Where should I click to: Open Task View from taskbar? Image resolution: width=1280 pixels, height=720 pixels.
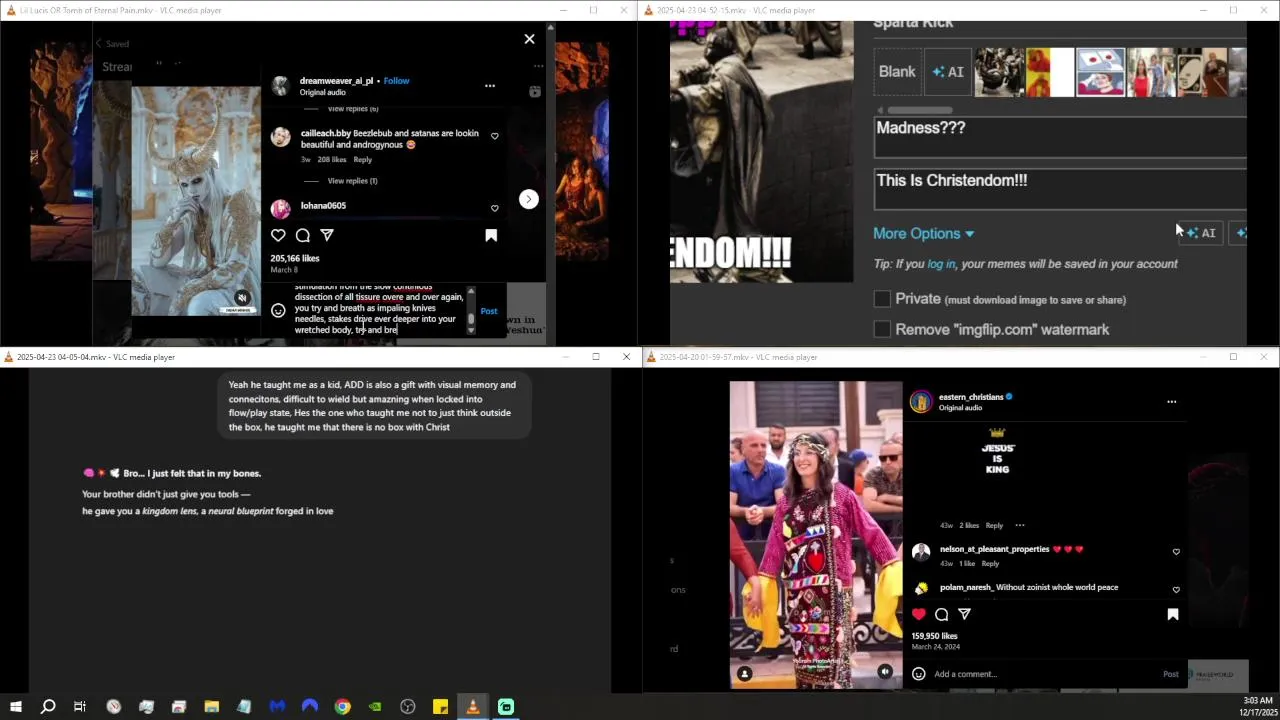80,707
